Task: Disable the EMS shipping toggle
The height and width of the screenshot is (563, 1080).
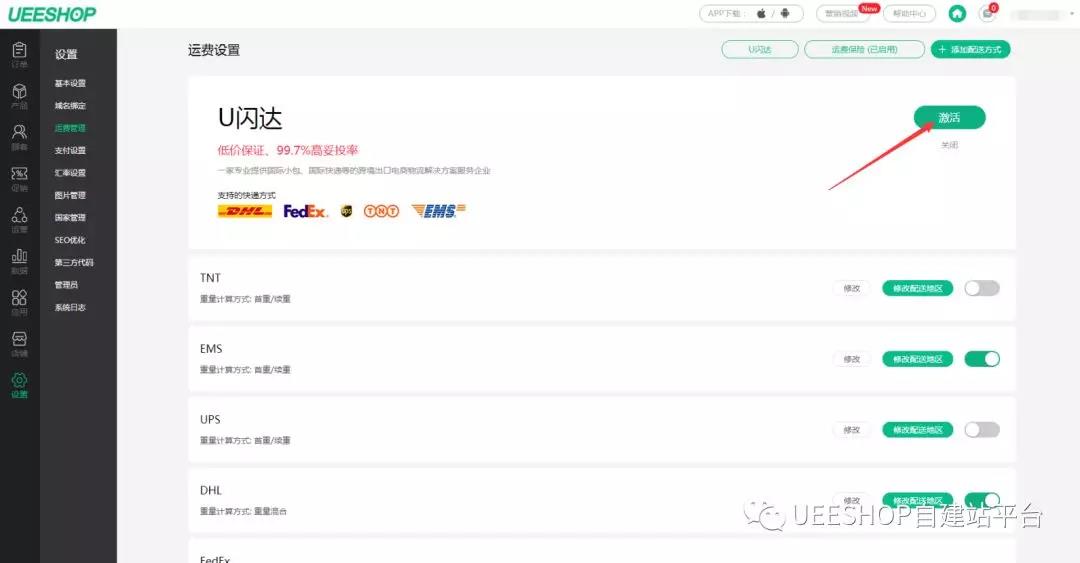Action: 982,359
